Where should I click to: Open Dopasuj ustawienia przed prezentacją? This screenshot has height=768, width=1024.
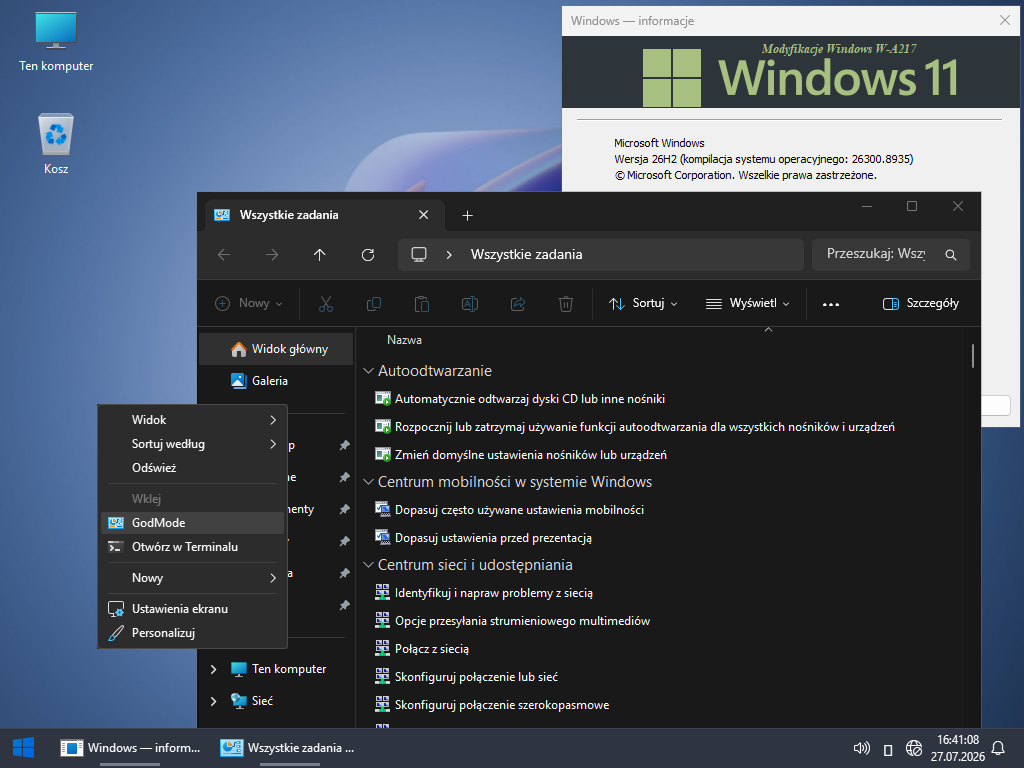483,538
